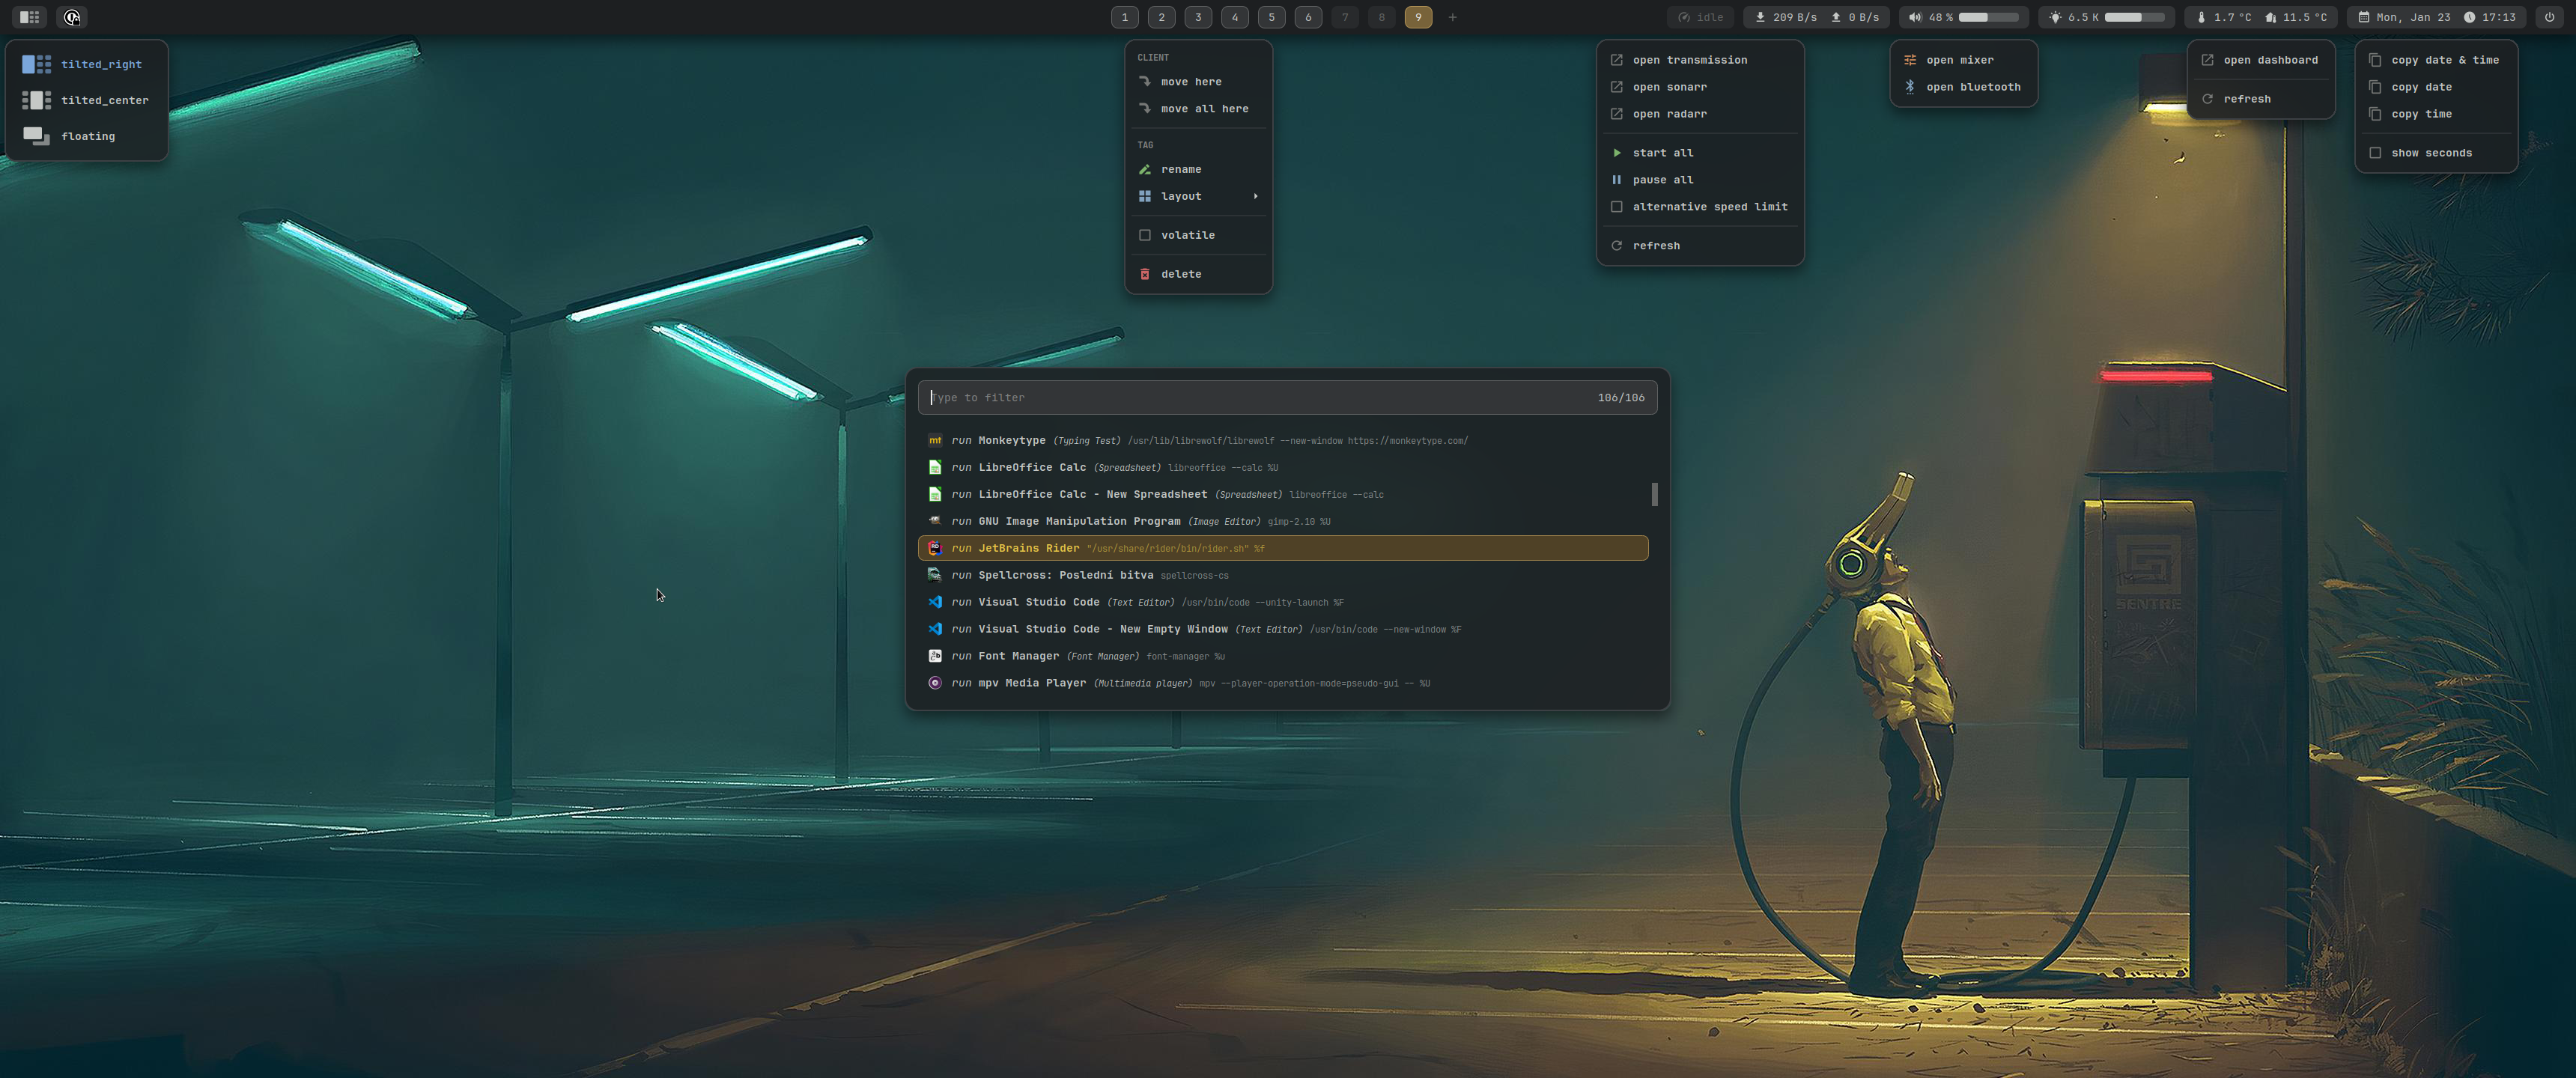Switch to tag 2
This screenshot has width=2576, height=1078.
[x=1162, y=17]
